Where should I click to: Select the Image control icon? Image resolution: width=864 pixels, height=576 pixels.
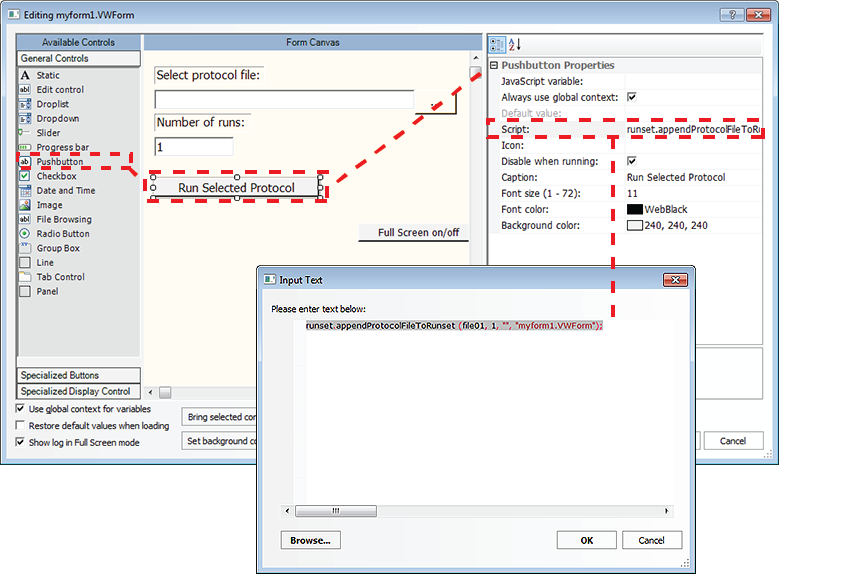click(x=26, y=205)
